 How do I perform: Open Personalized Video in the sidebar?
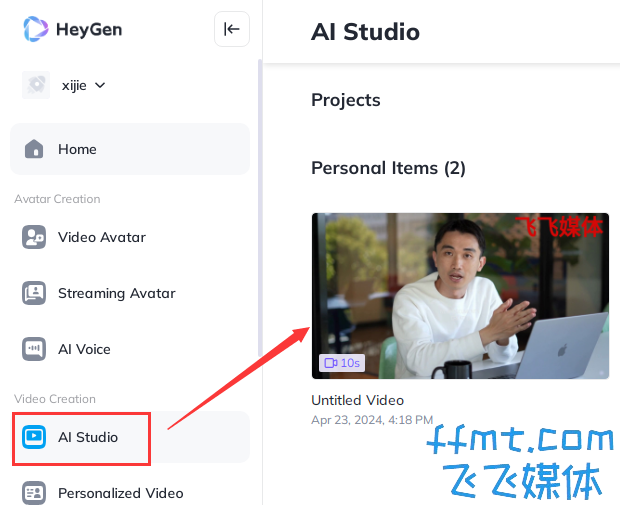pos(130,493)
